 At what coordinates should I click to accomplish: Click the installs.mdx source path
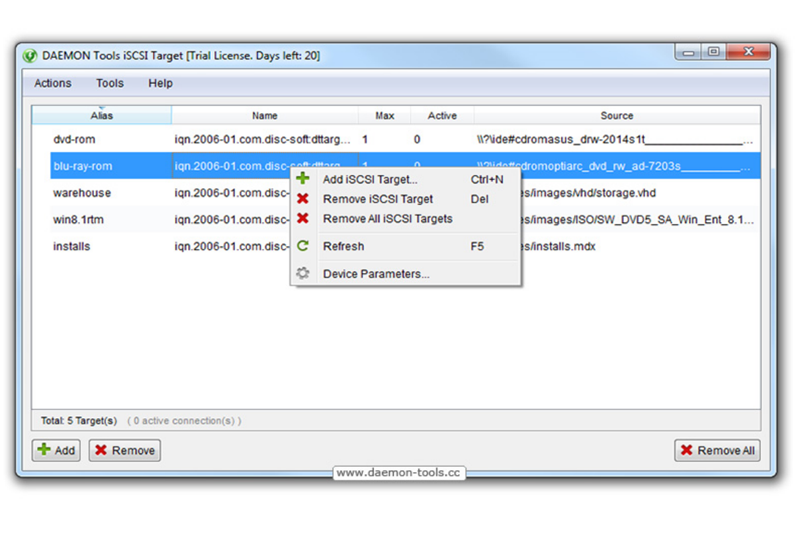[x=558, y=246]
